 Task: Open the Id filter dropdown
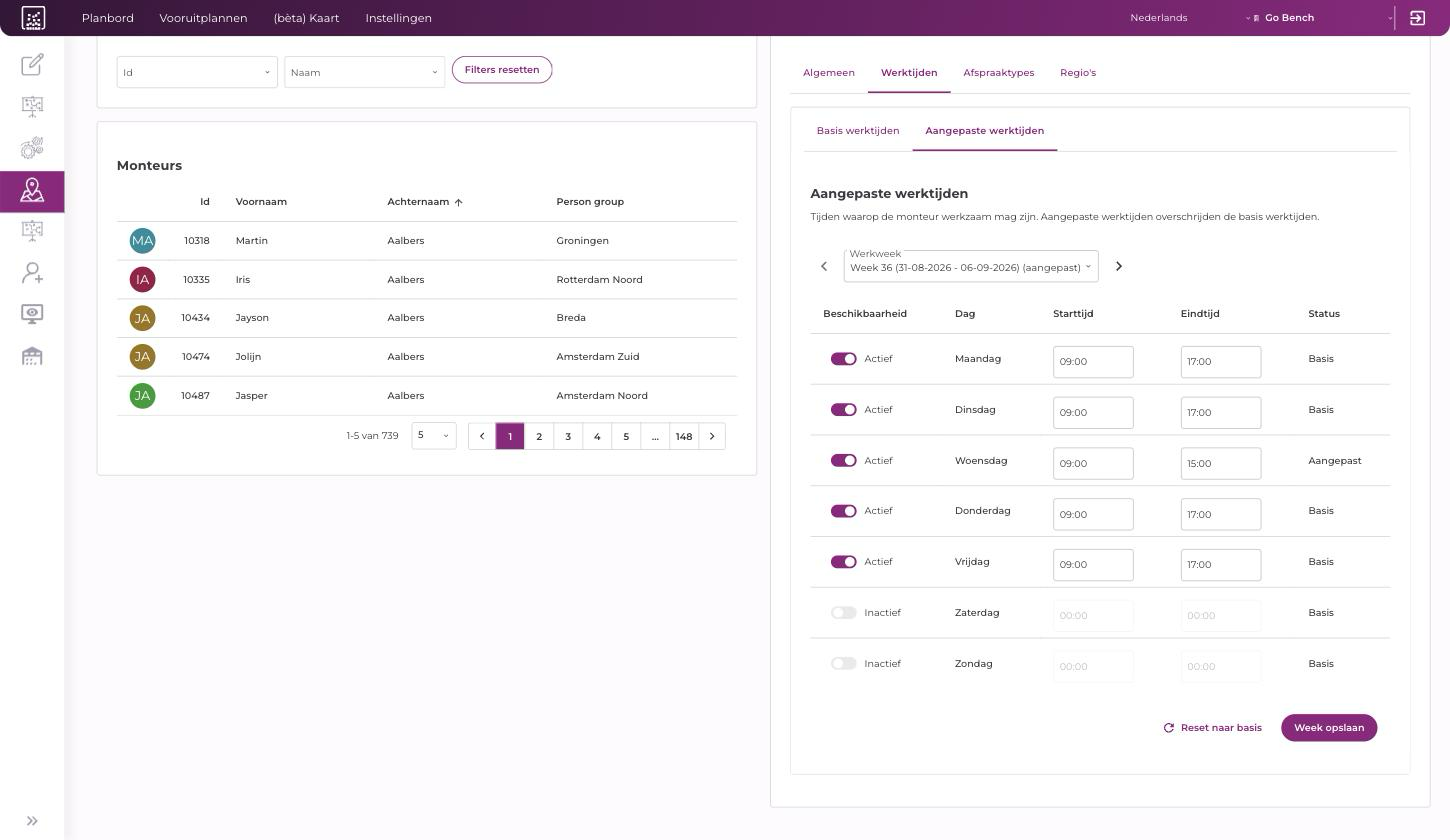(197, 72)
